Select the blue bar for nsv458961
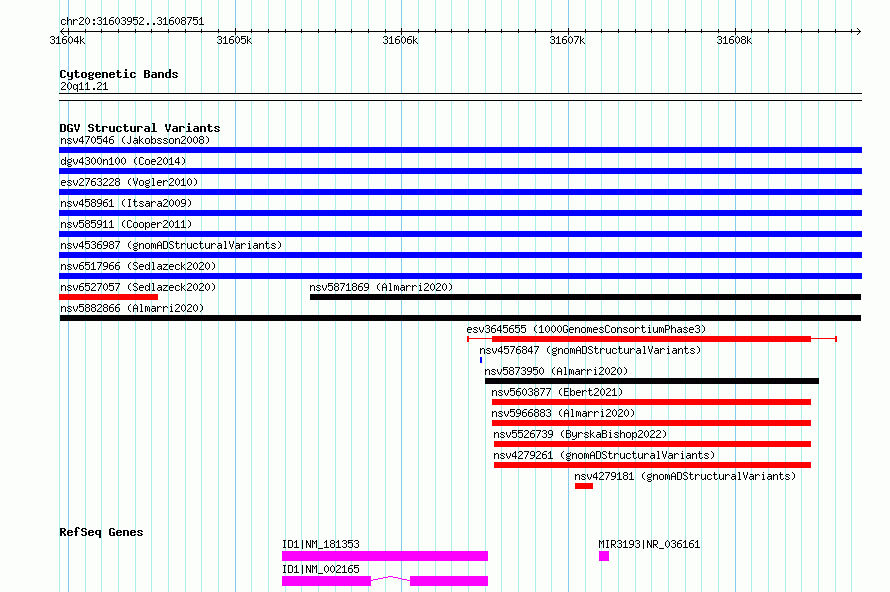Screen dimensions: 890x592 tap(460, 213)
